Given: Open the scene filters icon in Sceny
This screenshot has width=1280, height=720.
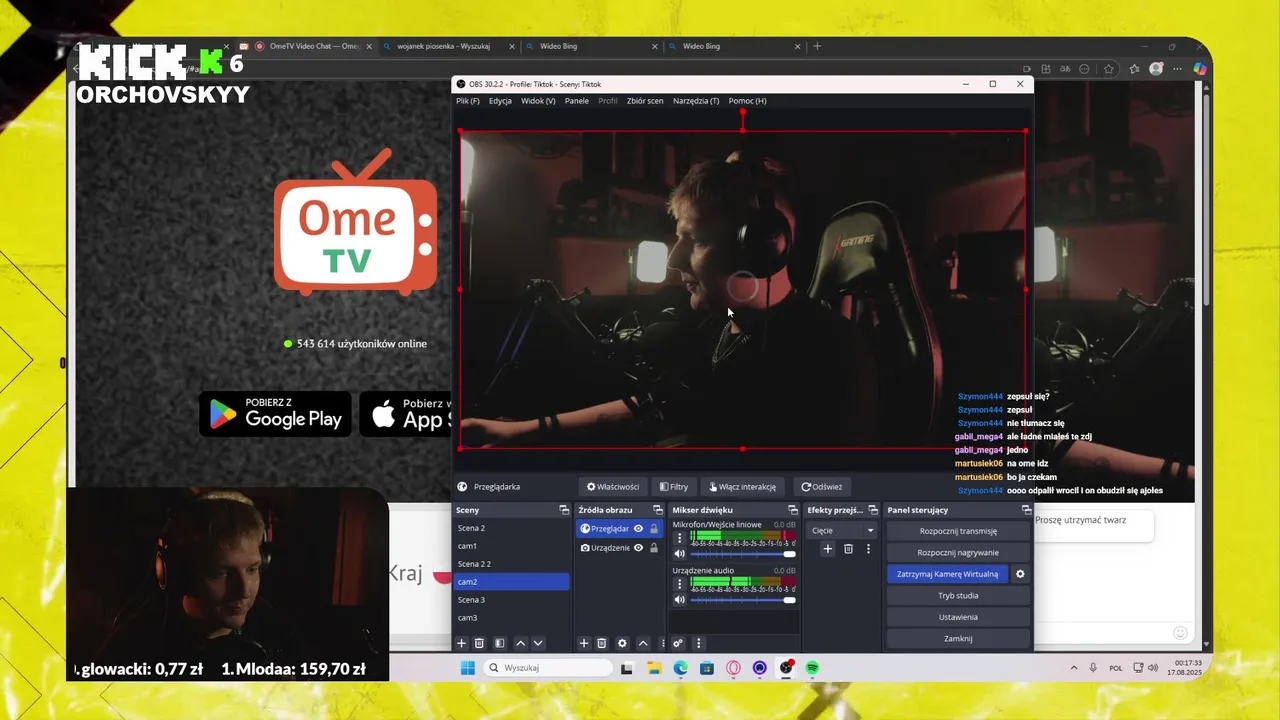Looking at the screenshot, I should (x=500, y=643).
